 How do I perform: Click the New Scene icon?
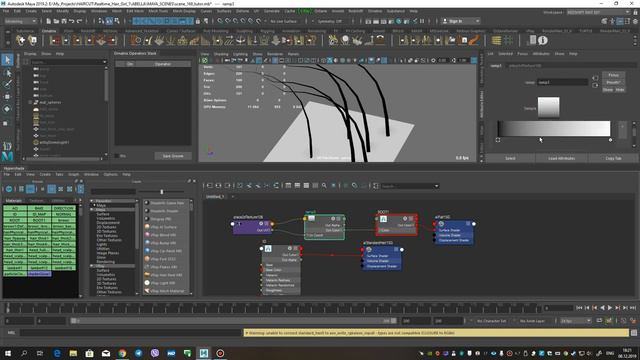pyautogui.click(x=49, y=21)
